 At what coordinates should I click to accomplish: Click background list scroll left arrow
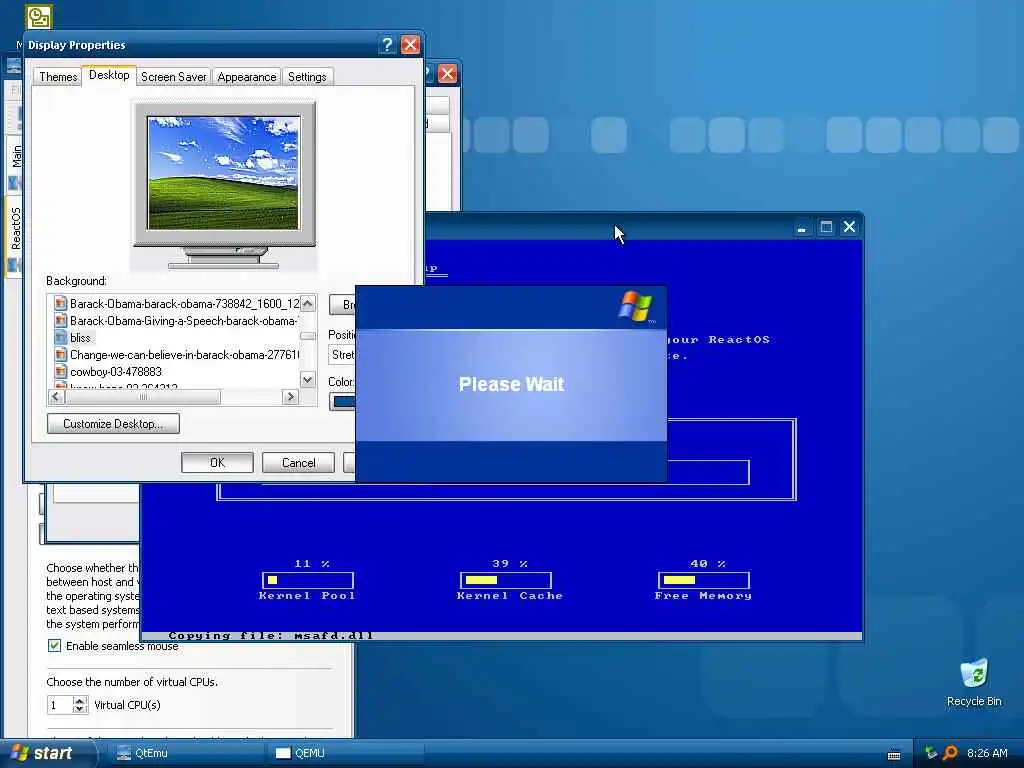click(x=56, y=396)
